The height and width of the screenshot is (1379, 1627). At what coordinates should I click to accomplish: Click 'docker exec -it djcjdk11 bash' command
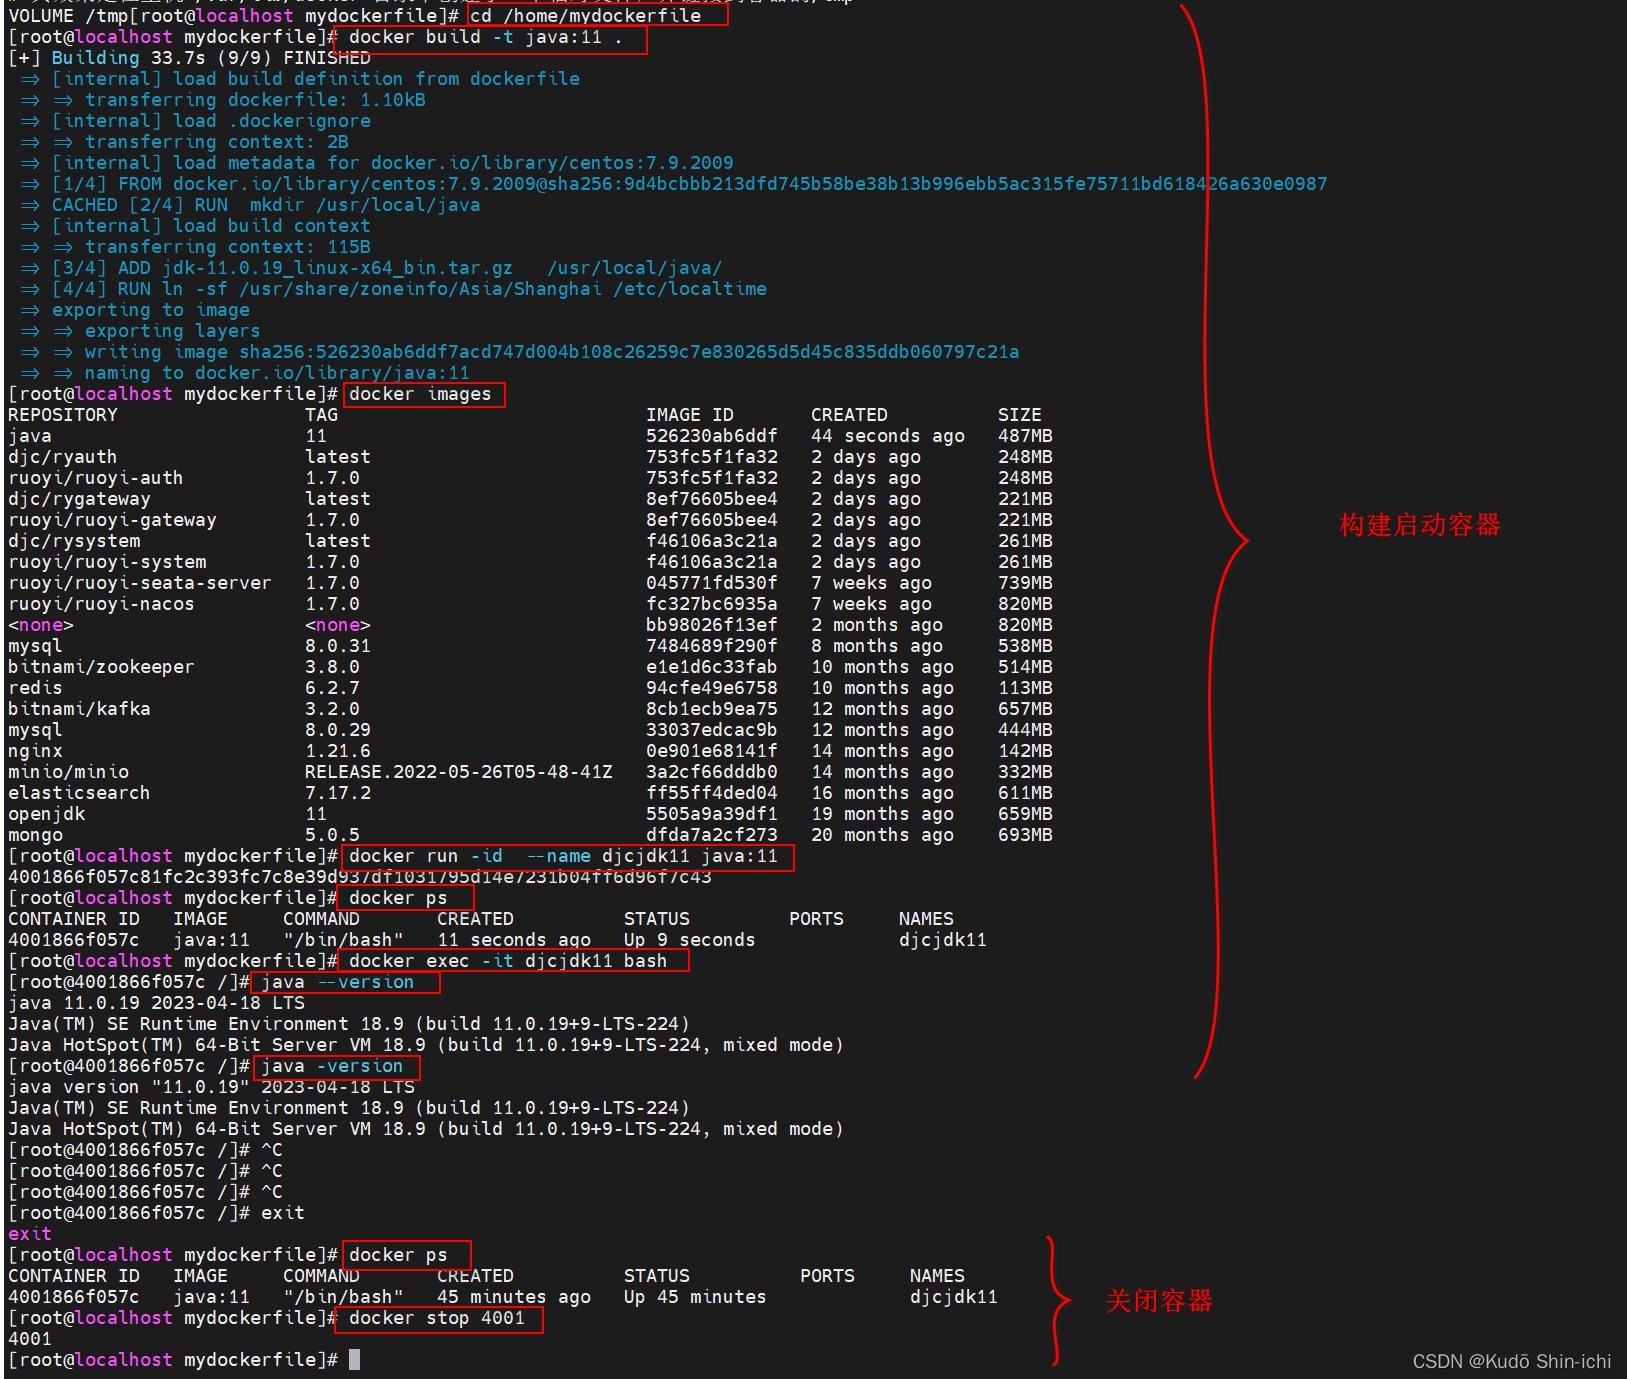(x=508, y=961)
